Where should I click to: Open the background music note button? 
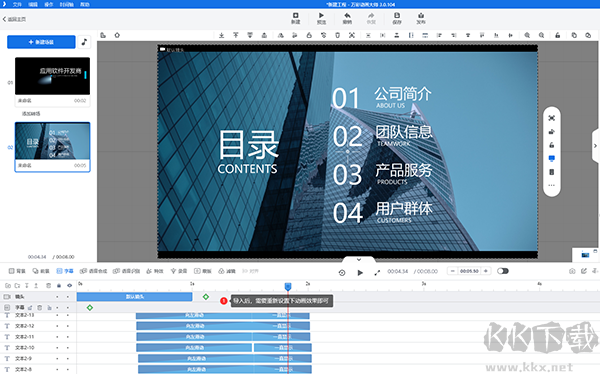(84, 42)
